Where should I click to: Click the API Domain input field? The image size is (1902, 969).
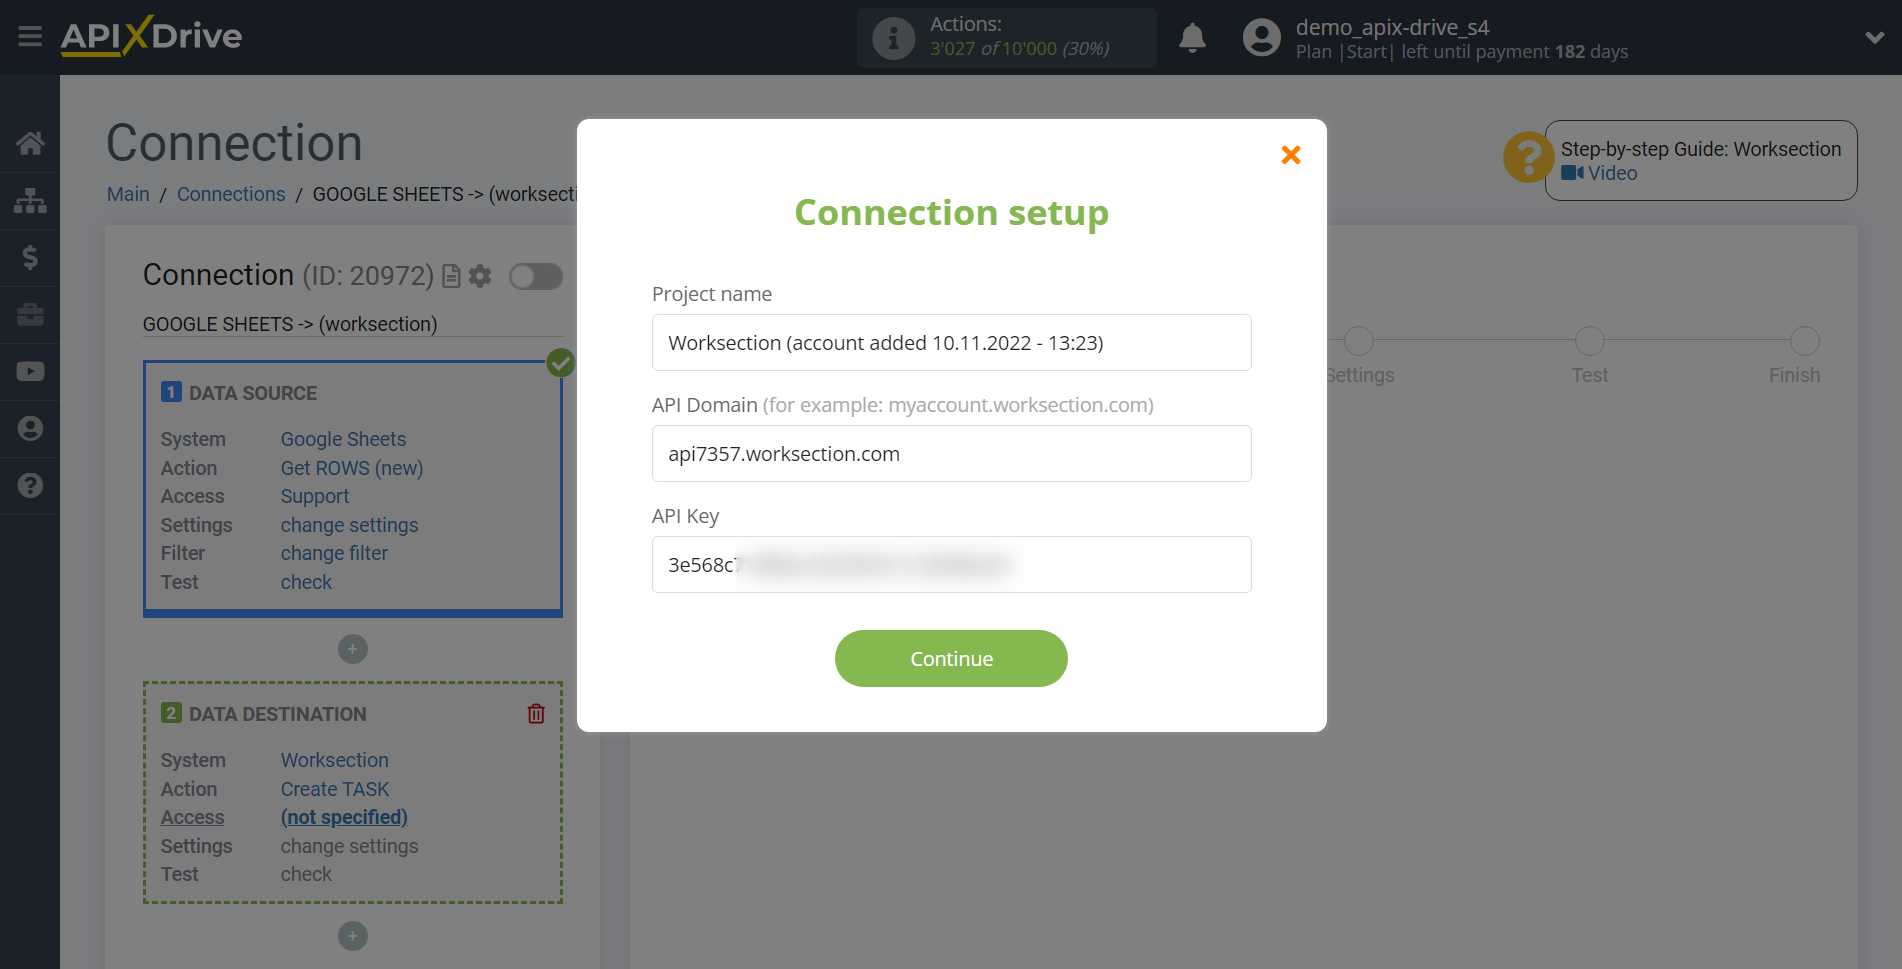951,454
